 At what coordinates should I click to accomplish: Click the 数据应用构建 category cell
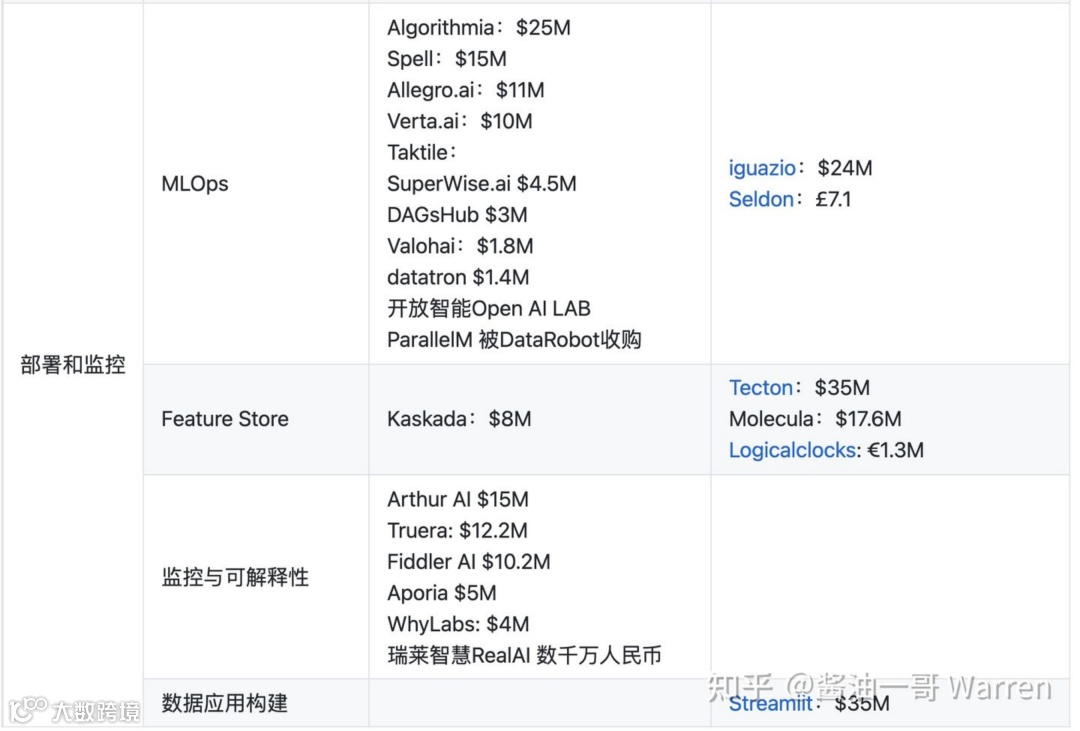[x=225, y=703]
